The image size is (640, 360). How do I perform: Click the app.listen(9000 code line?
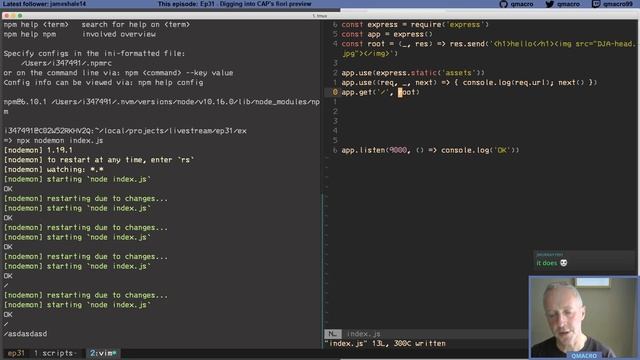click(x=430, y=150)
